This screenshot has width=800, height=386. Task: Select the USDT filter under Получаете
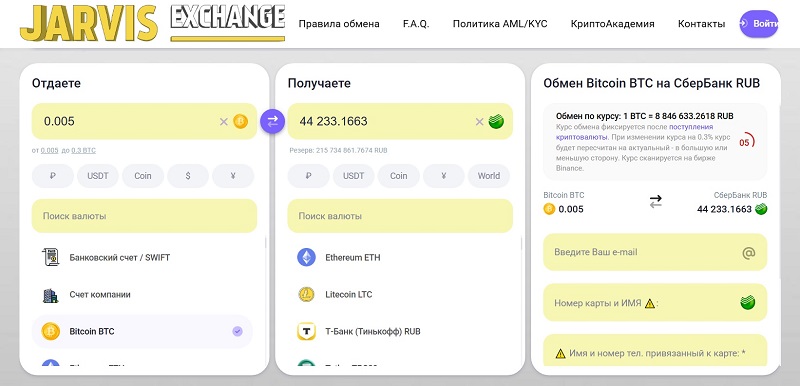(x=354, y=176)
